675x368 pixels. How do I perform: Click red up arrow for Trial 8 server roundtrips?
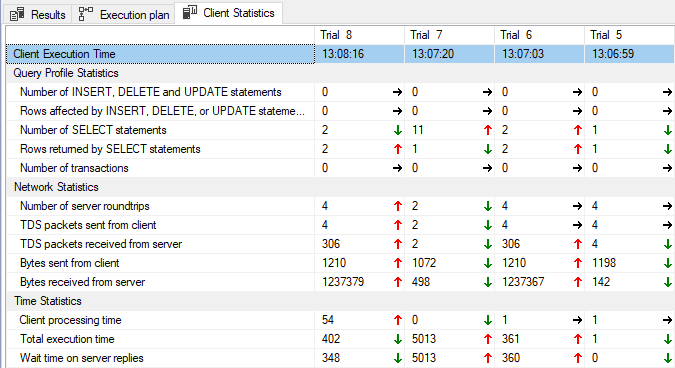[398, 206]
